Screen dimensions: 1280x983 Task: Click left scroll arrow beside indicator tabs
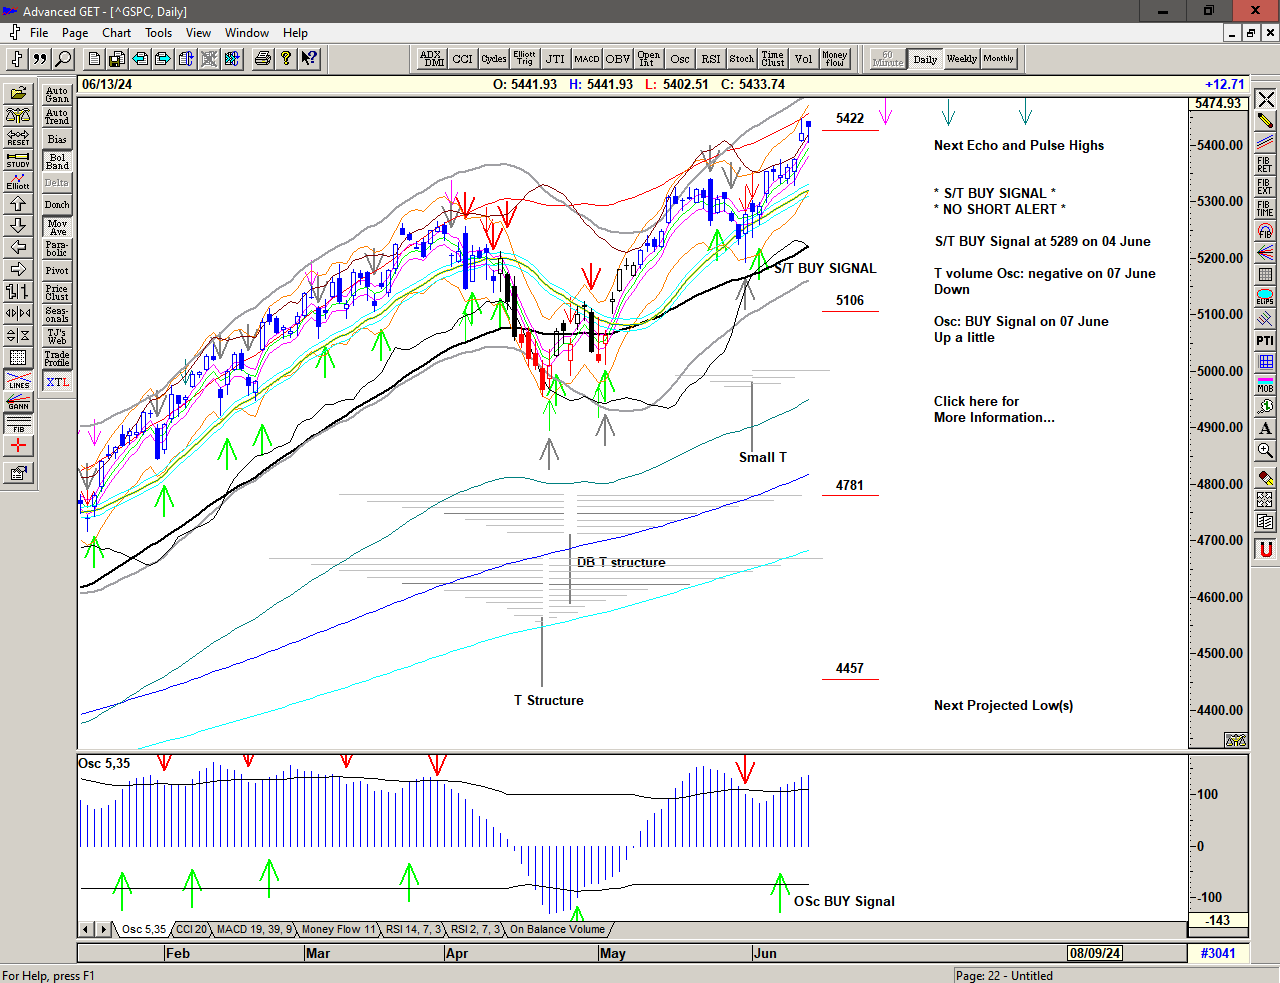click(87, 929)
